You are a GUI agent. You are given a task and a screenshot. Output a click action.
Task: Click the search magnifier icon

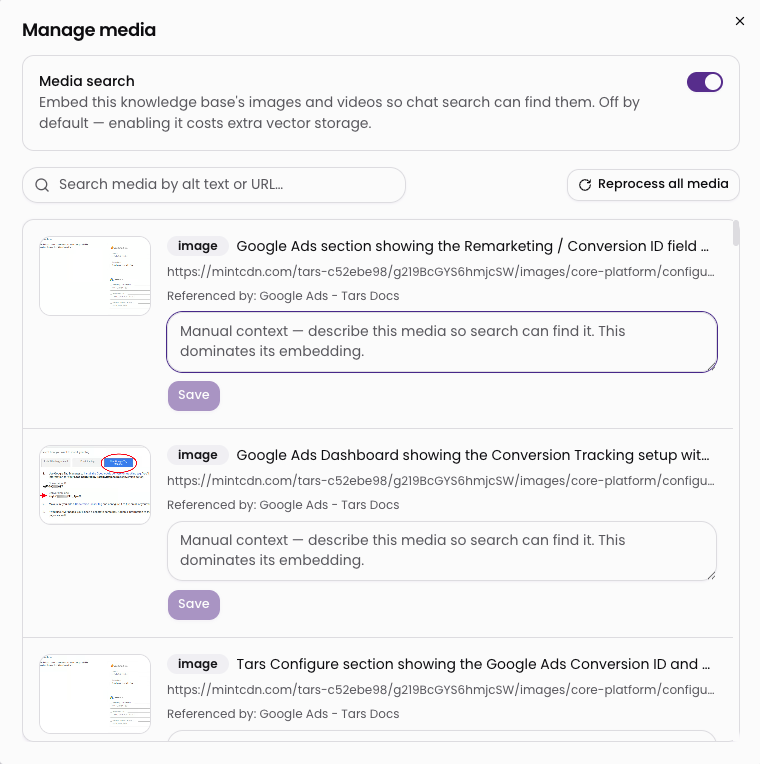pos(42,185)
